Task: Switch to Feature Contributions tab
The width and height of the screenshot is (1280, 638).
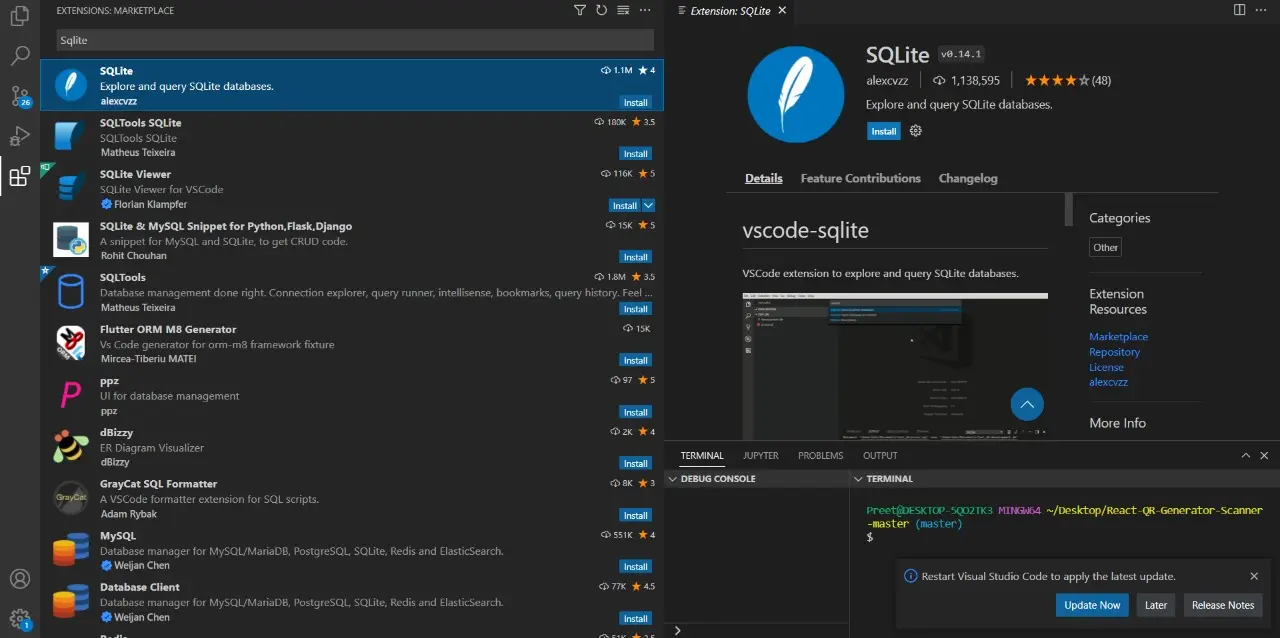Action: [x=861, y=178]
